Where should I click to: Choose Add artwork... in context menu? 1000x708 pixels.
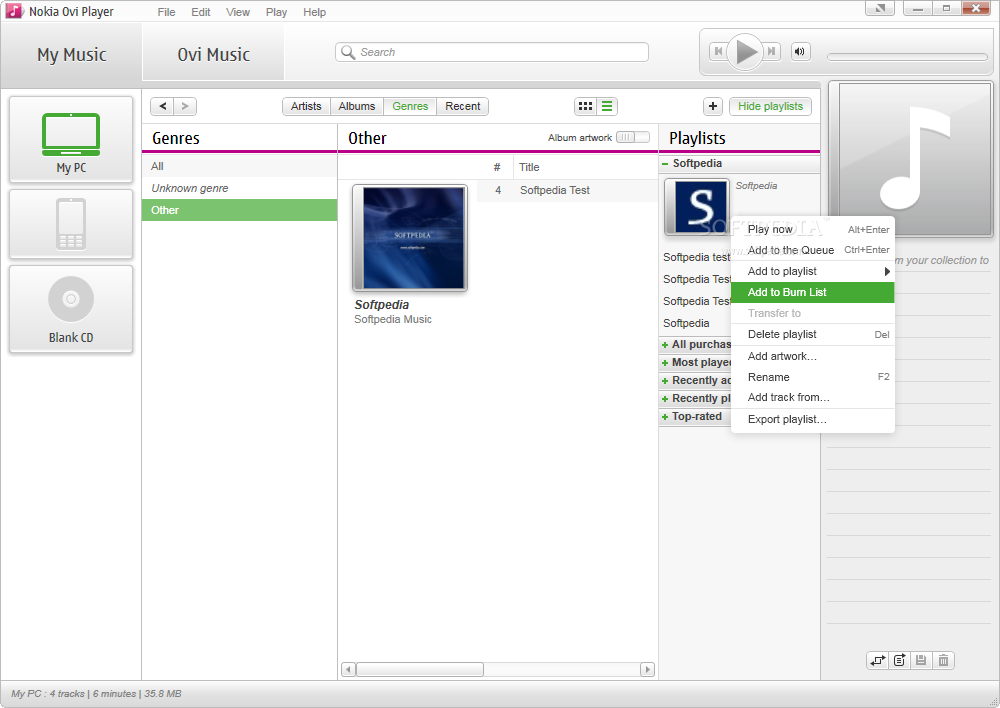pyautogui.click(x=812, y=356)
